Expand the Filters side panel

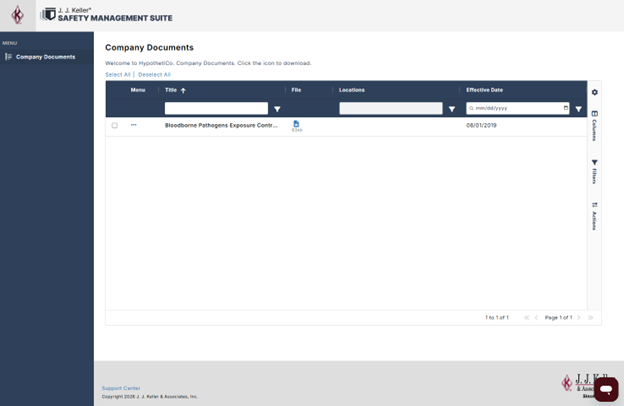595,172
